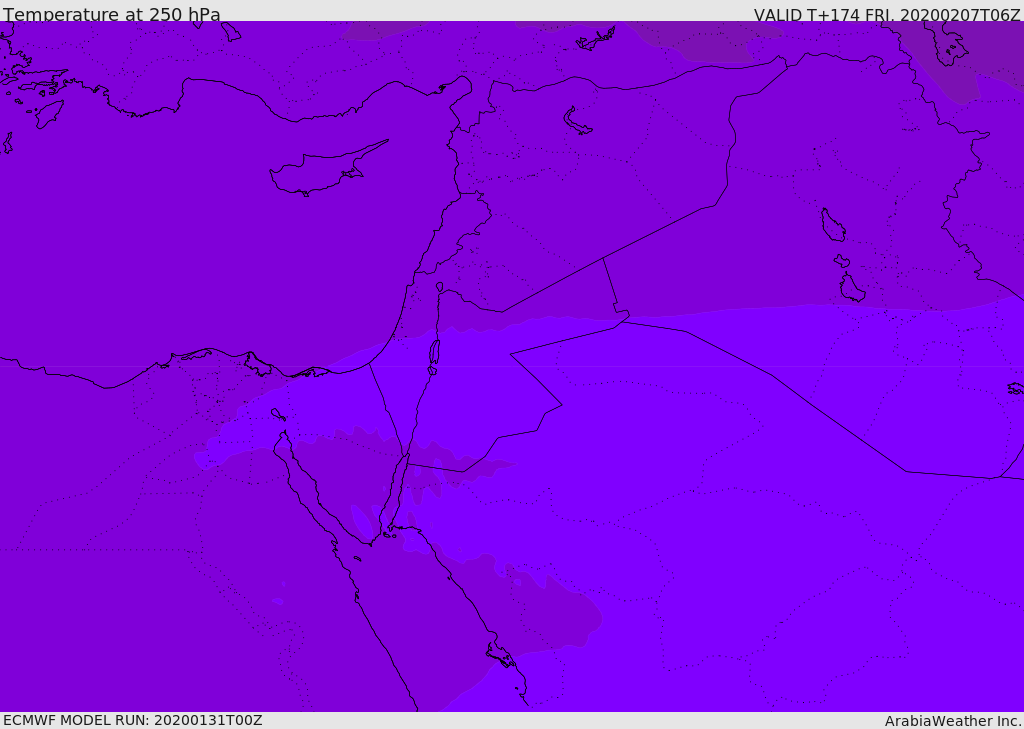Click Lake Assad outline in northern Syria
This screenshot has height=729, width=1024.
click(x=577, y=122)
